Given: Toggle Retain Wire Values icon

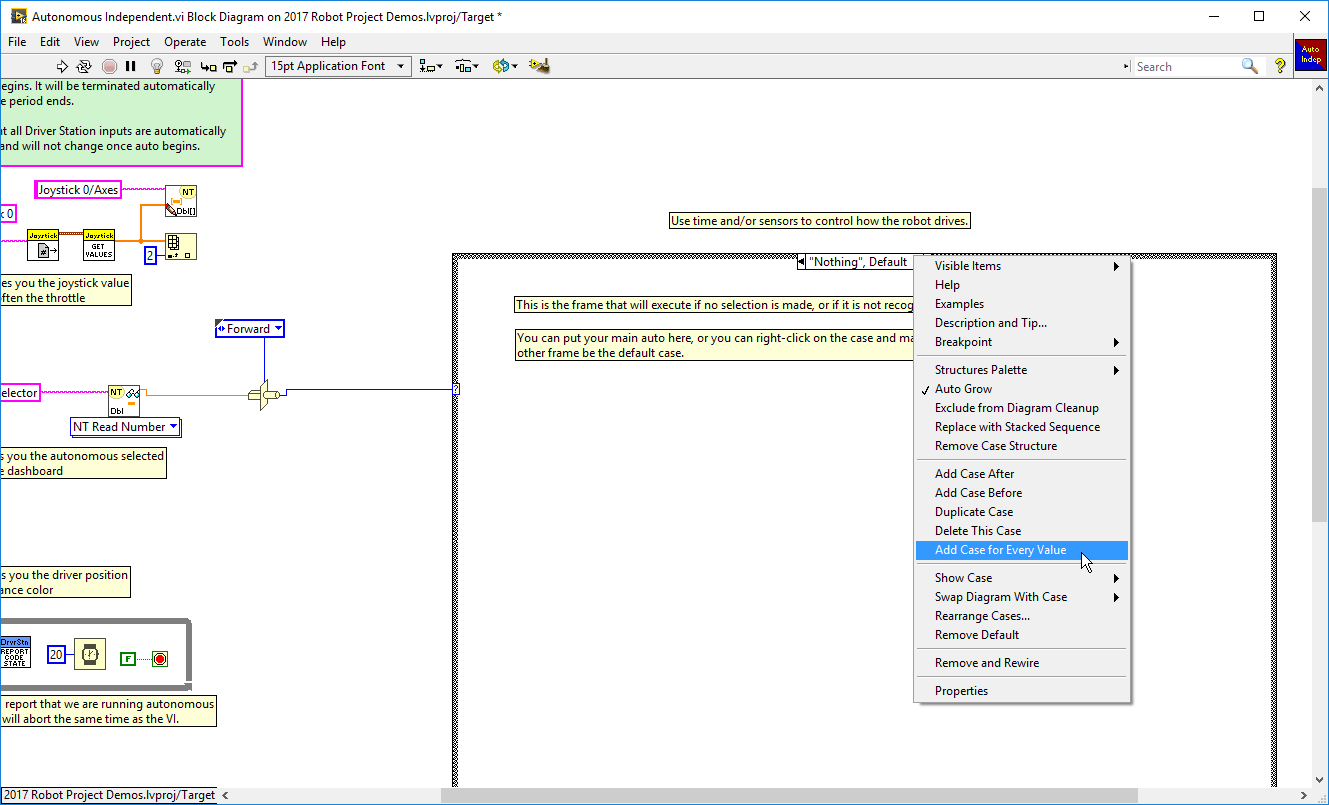Looking at the screenshot, I should (183, 66).
